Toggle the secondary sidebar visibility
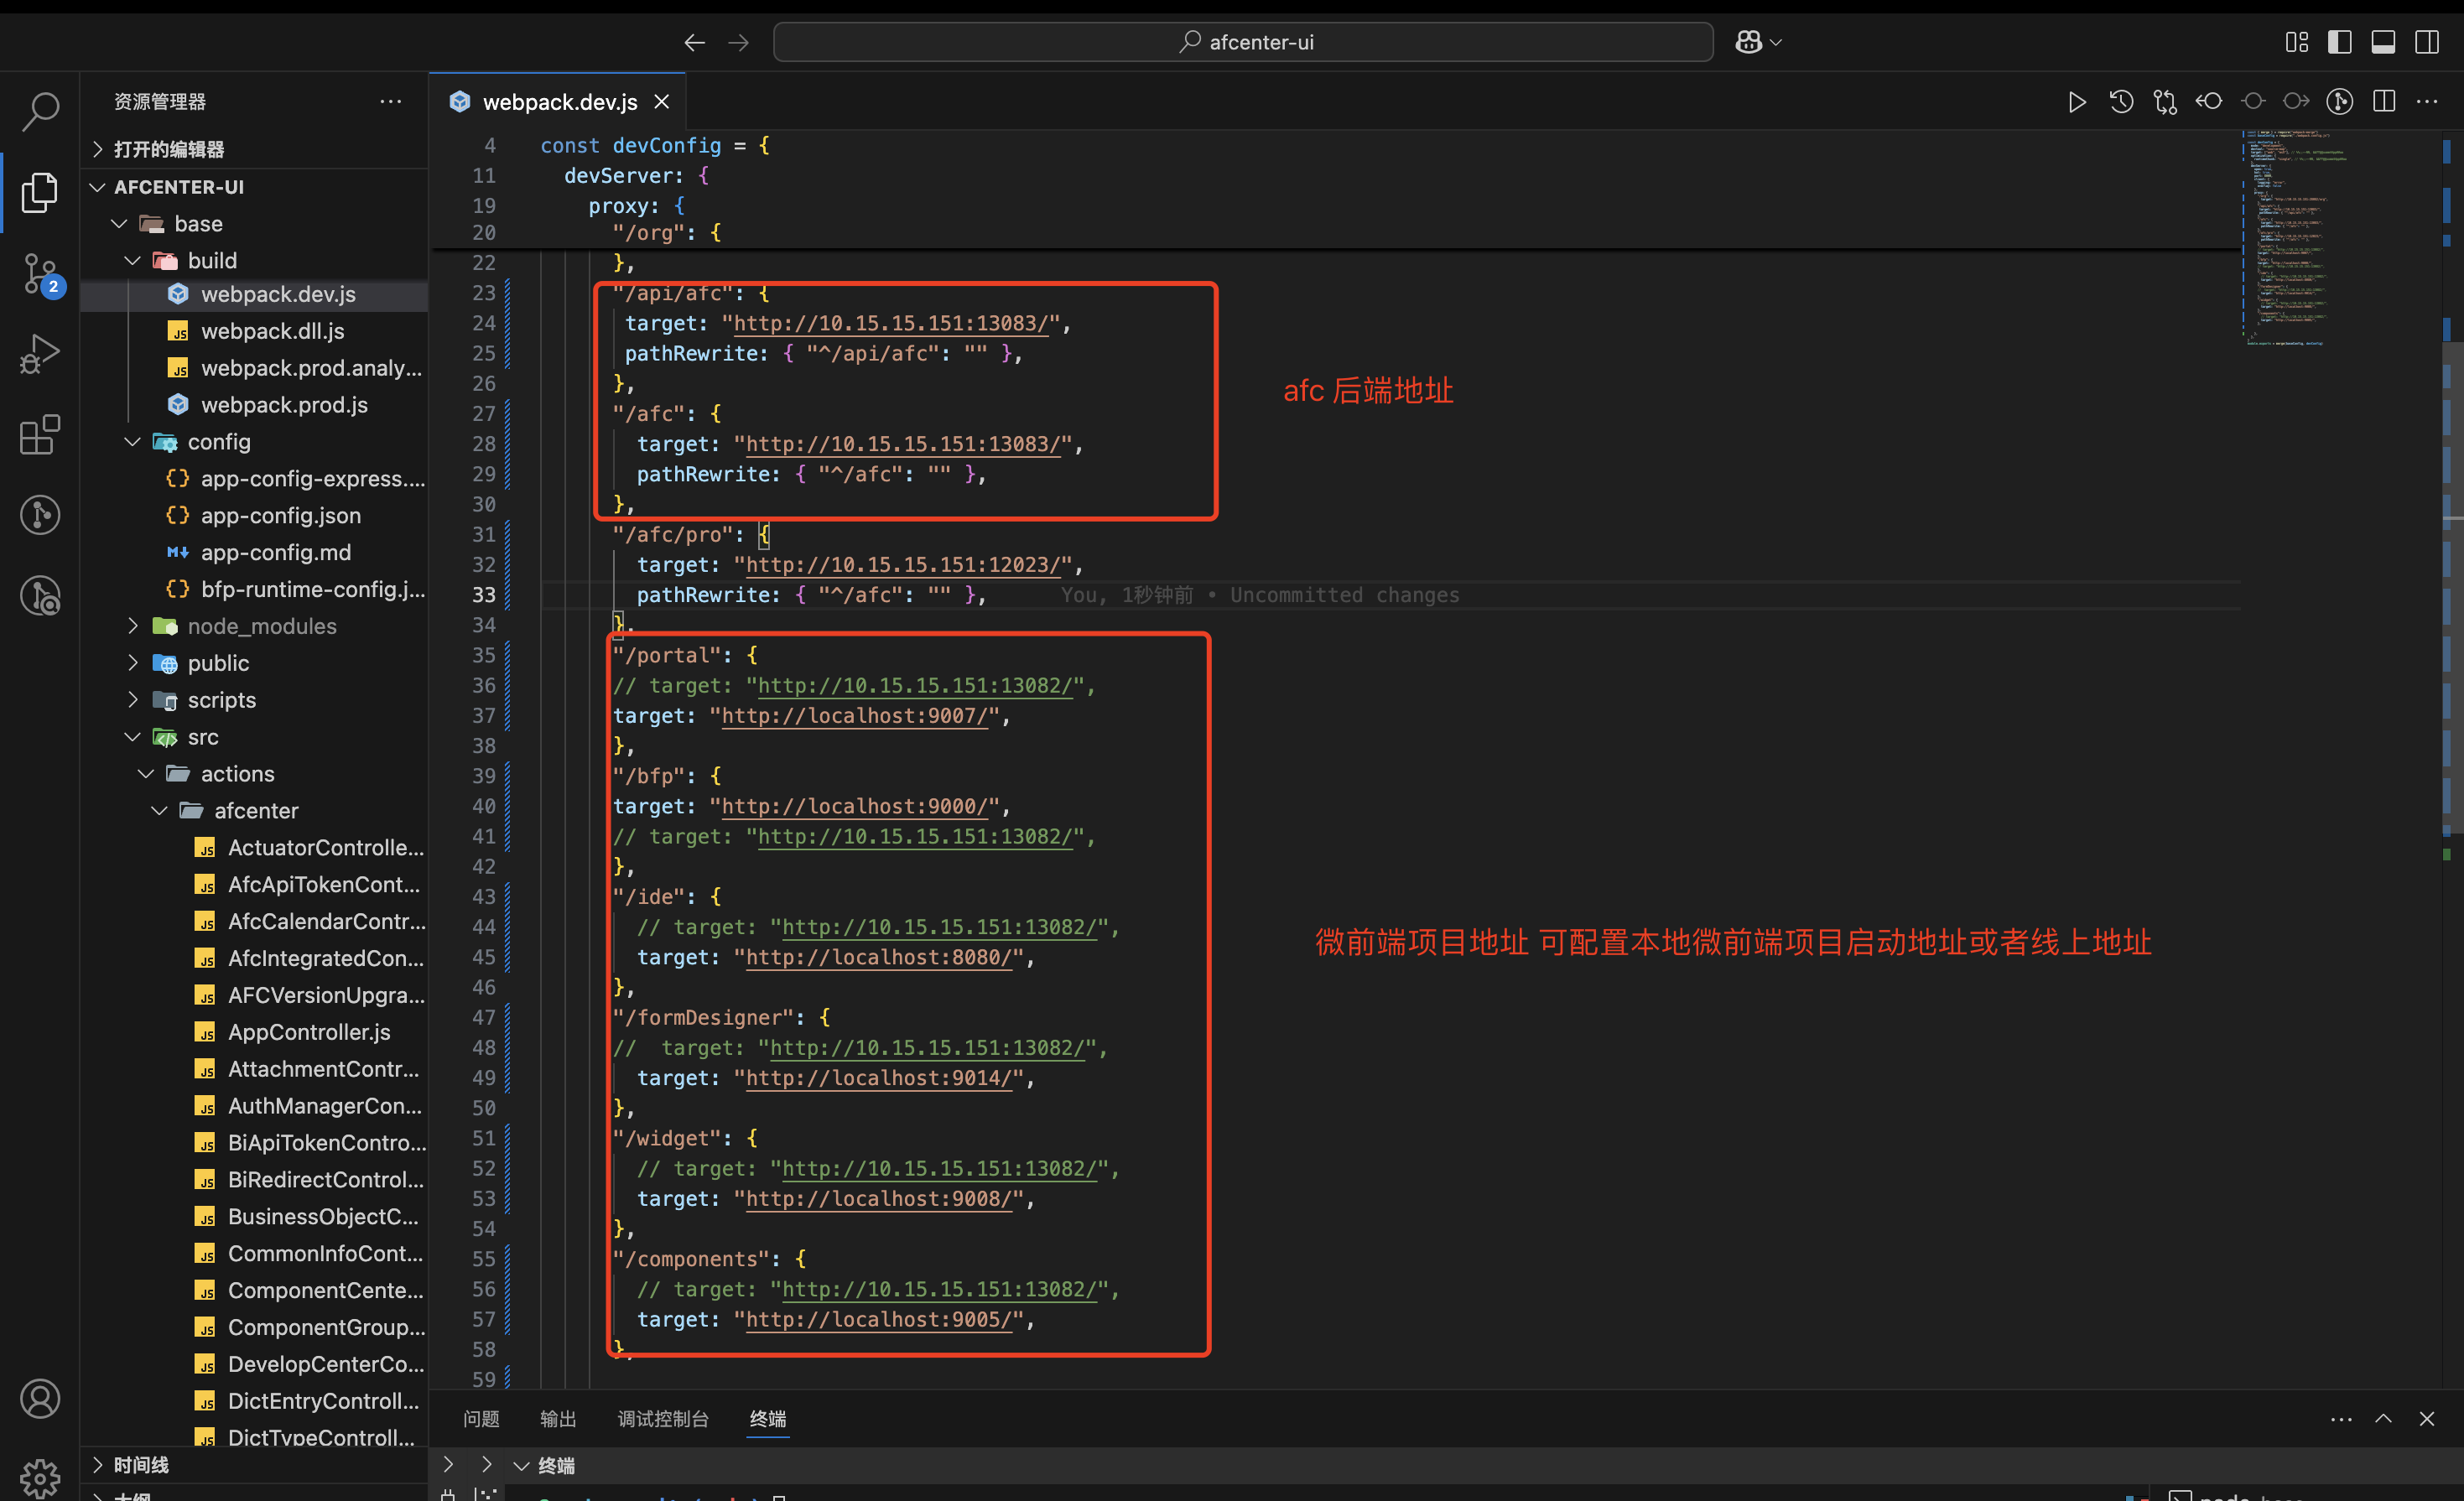Image resolution: width=2464 pixels, height=1501 pixels. point(2427,42)
